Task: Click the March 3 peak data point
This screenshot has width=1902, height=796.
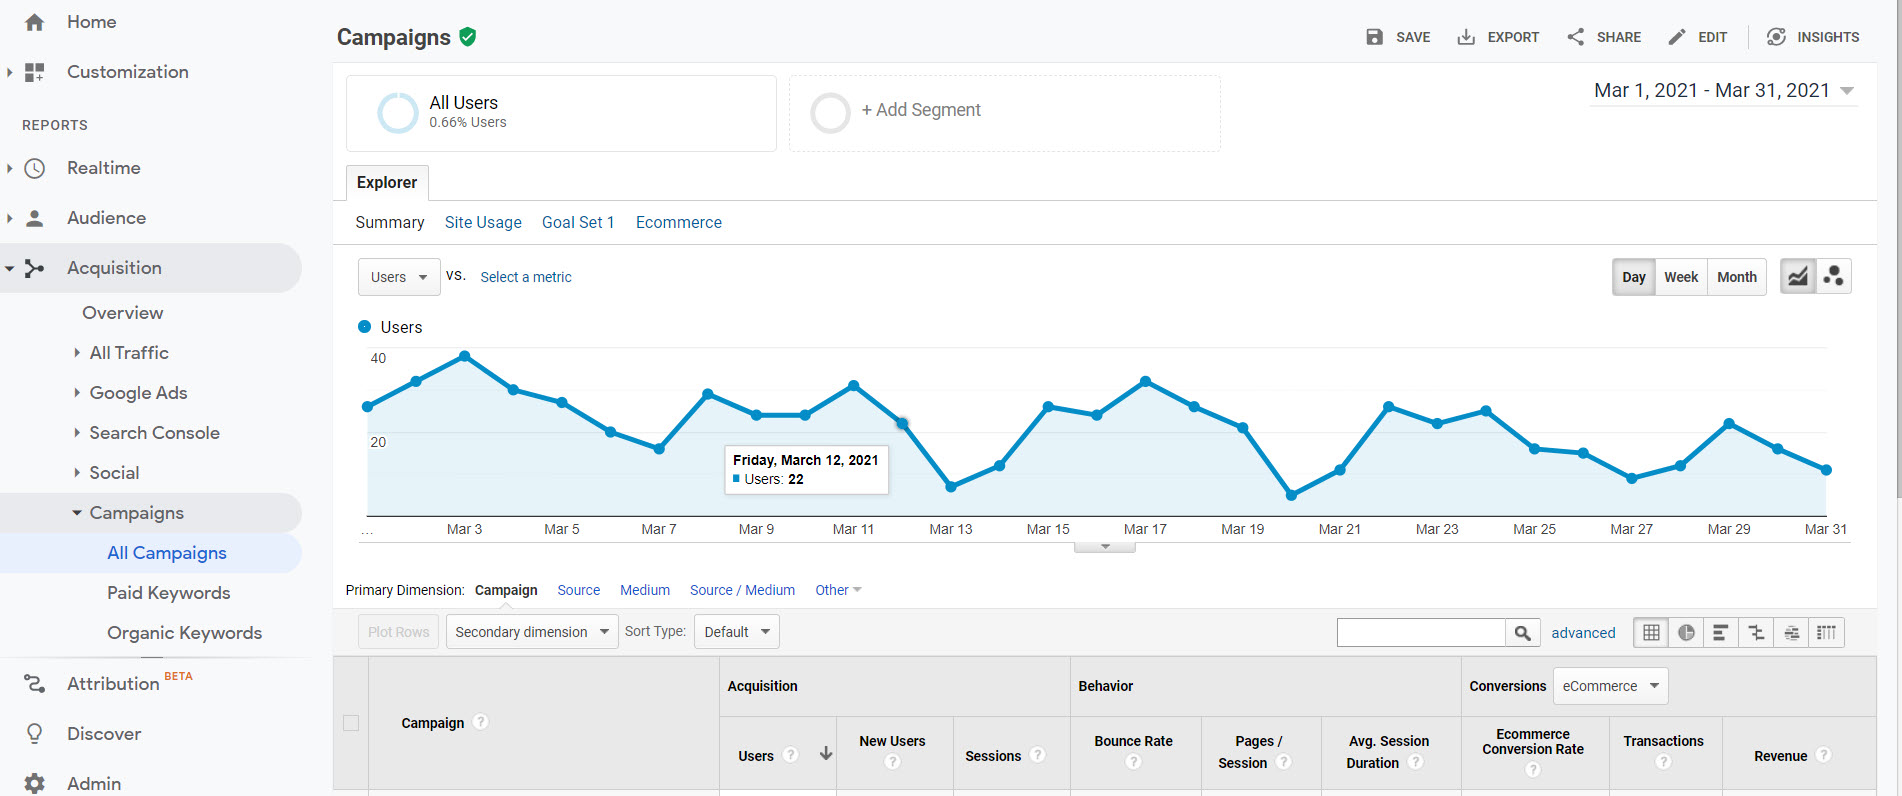Action: pos(465,356)
